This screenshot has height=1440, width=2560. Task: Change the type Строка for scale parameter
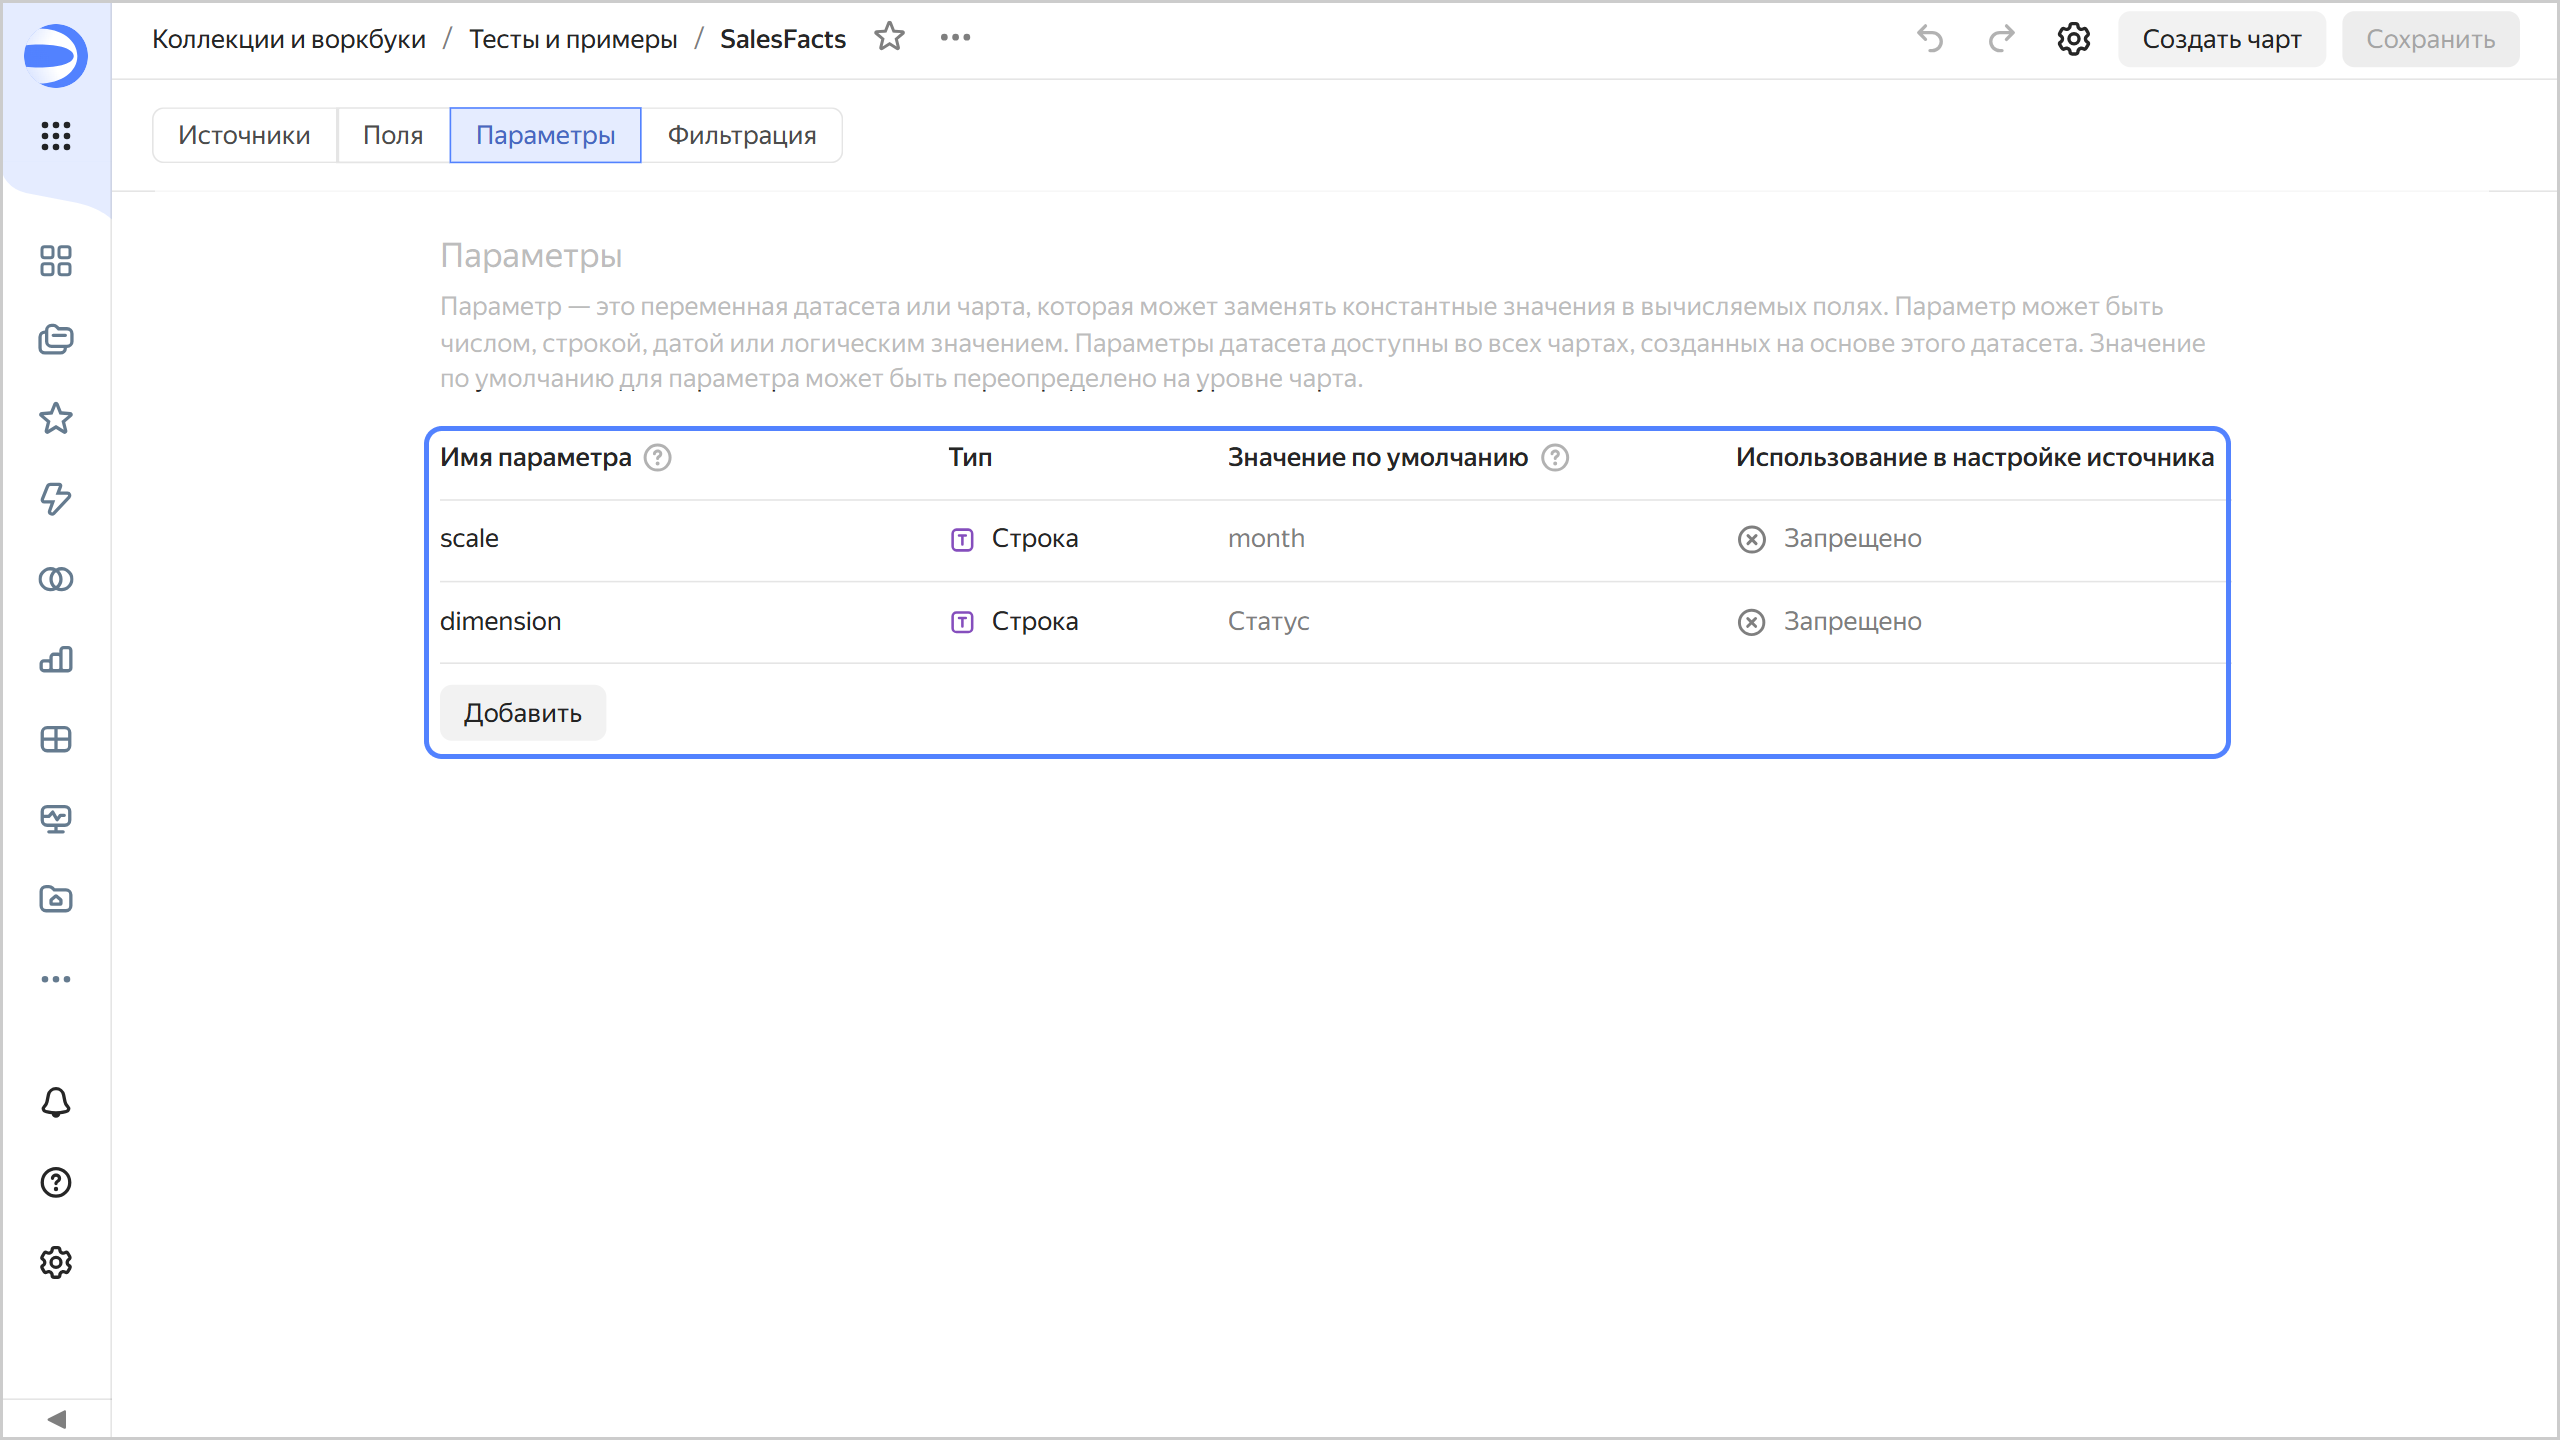tap(1033, 538)
